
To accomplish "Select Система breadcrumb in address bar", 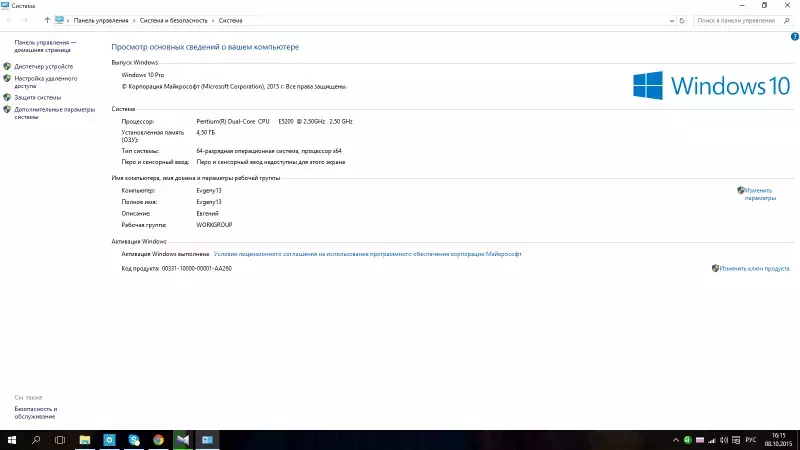I will [x=231, y=20].
